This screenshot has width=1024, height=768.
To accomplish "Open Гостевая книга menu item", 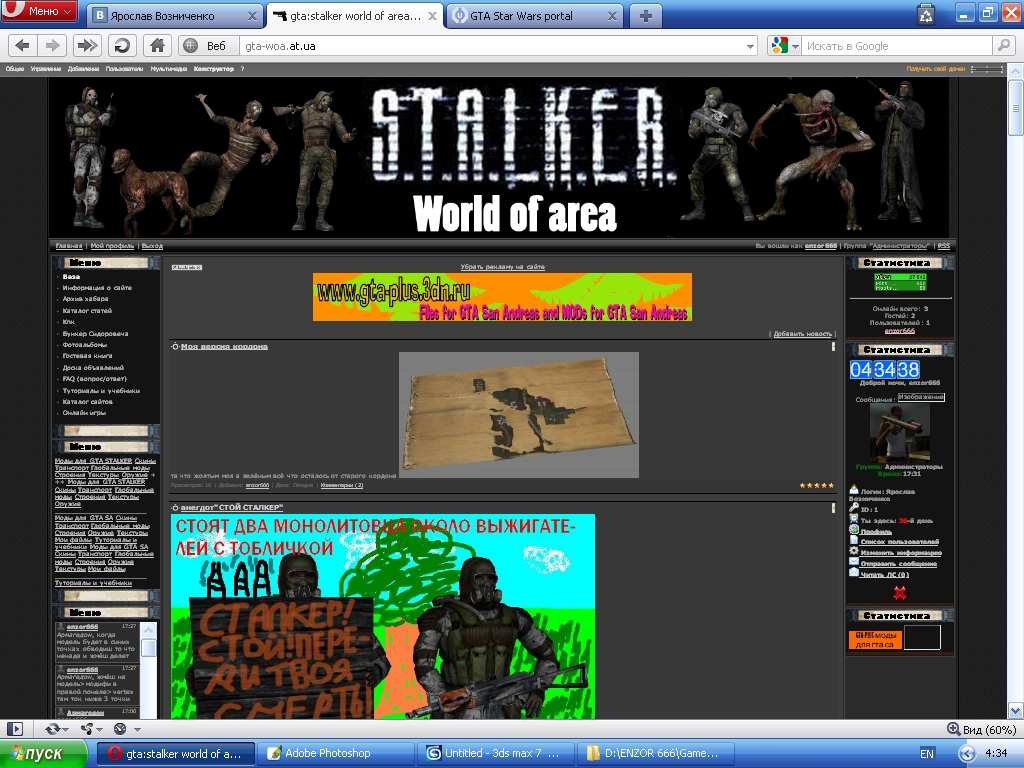I will click(88, 356).
